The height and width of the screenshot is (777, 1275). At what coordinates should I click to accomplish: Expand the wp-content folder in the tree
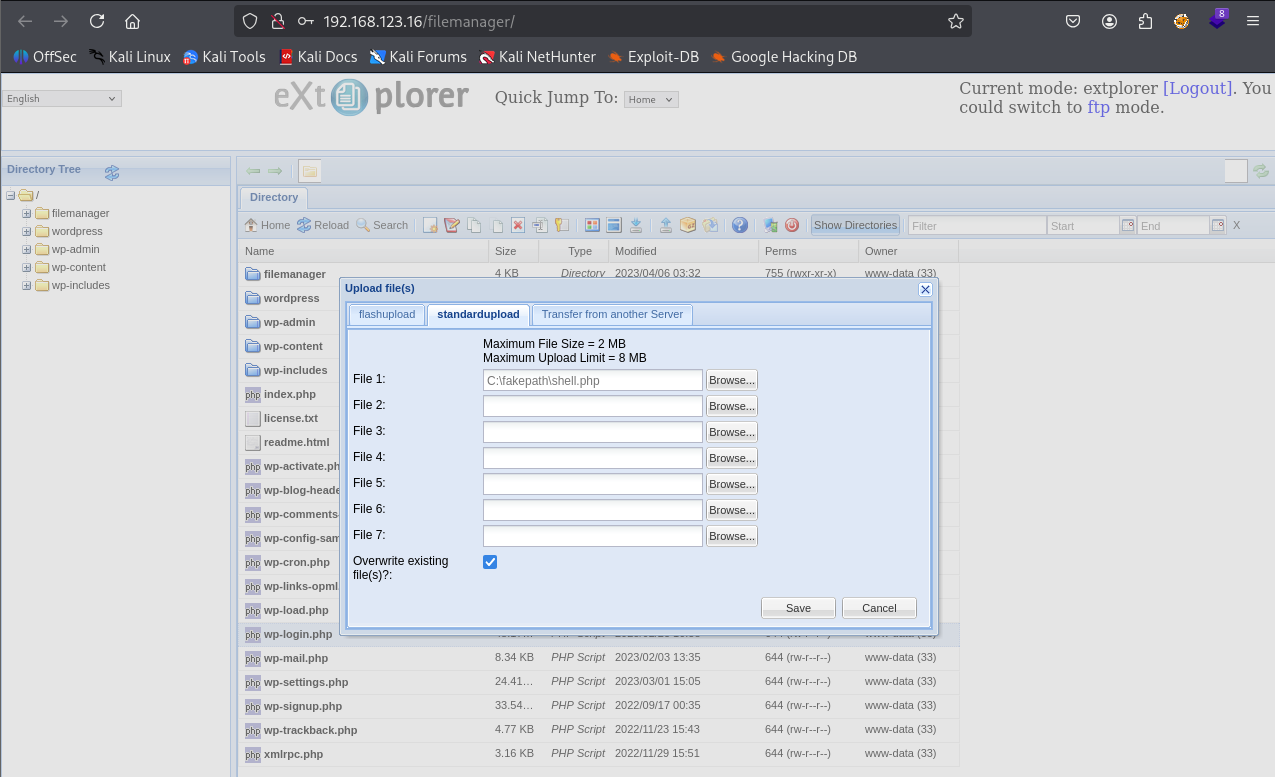click(27, 267)
